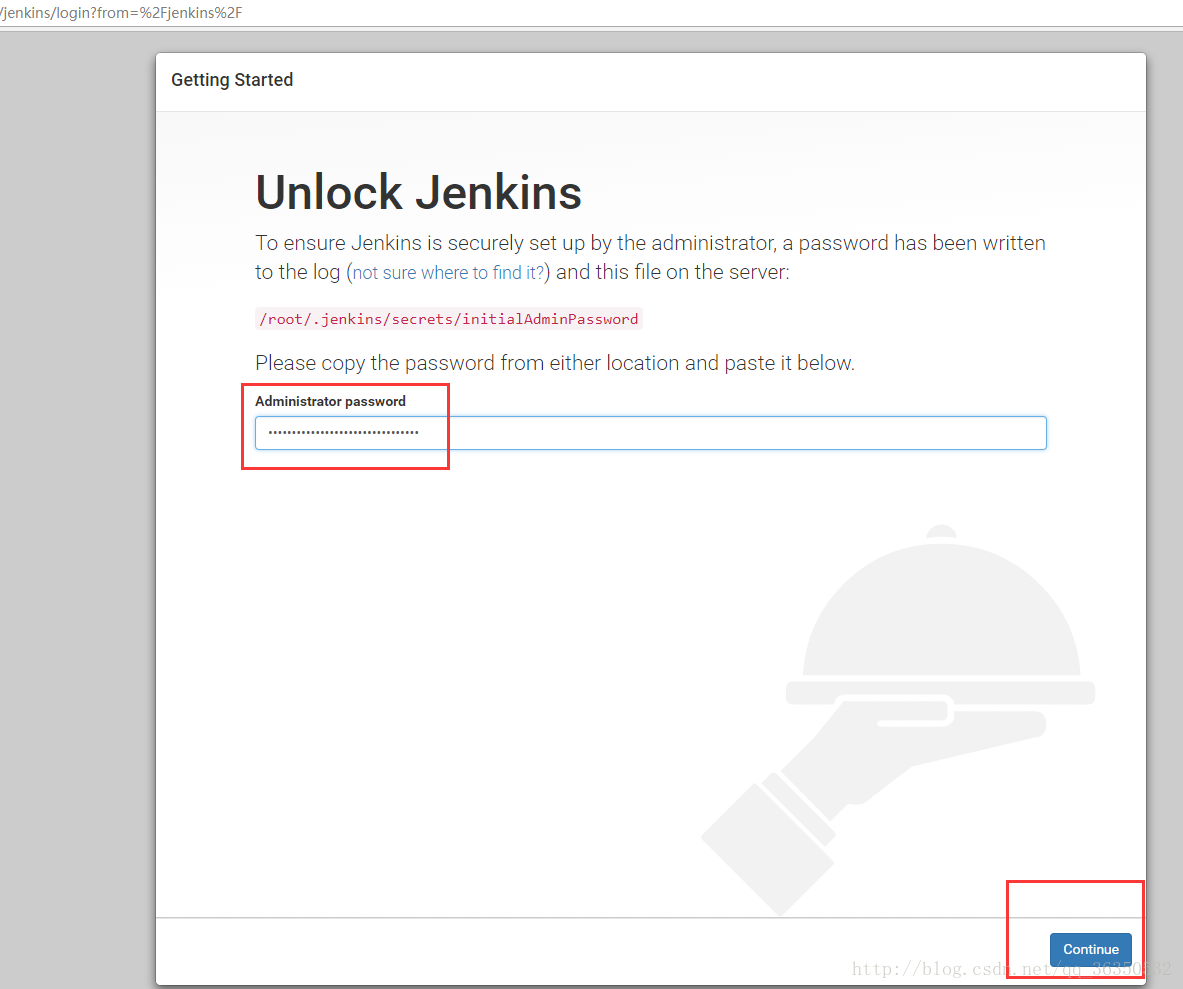Click the 'Unlock Jenkins' heading
Screen dimensions: 1183x989
(419, 192)
